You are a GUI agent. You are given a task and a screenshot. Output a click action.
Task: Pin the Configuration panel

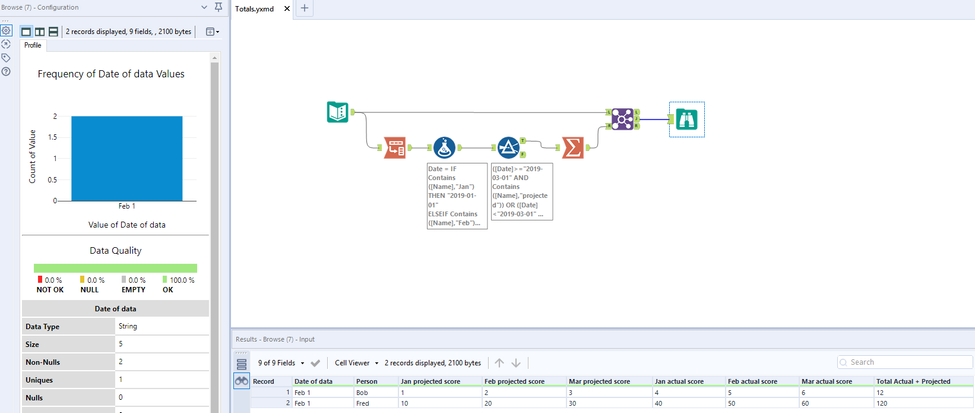click(x=218, y=7)
